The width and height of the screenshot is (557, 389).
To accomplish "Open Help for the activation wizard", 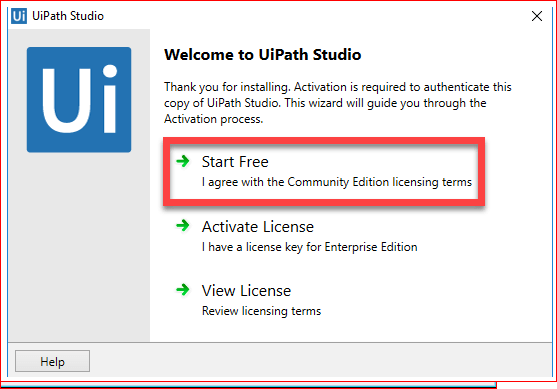I will [x=52, y=361].
